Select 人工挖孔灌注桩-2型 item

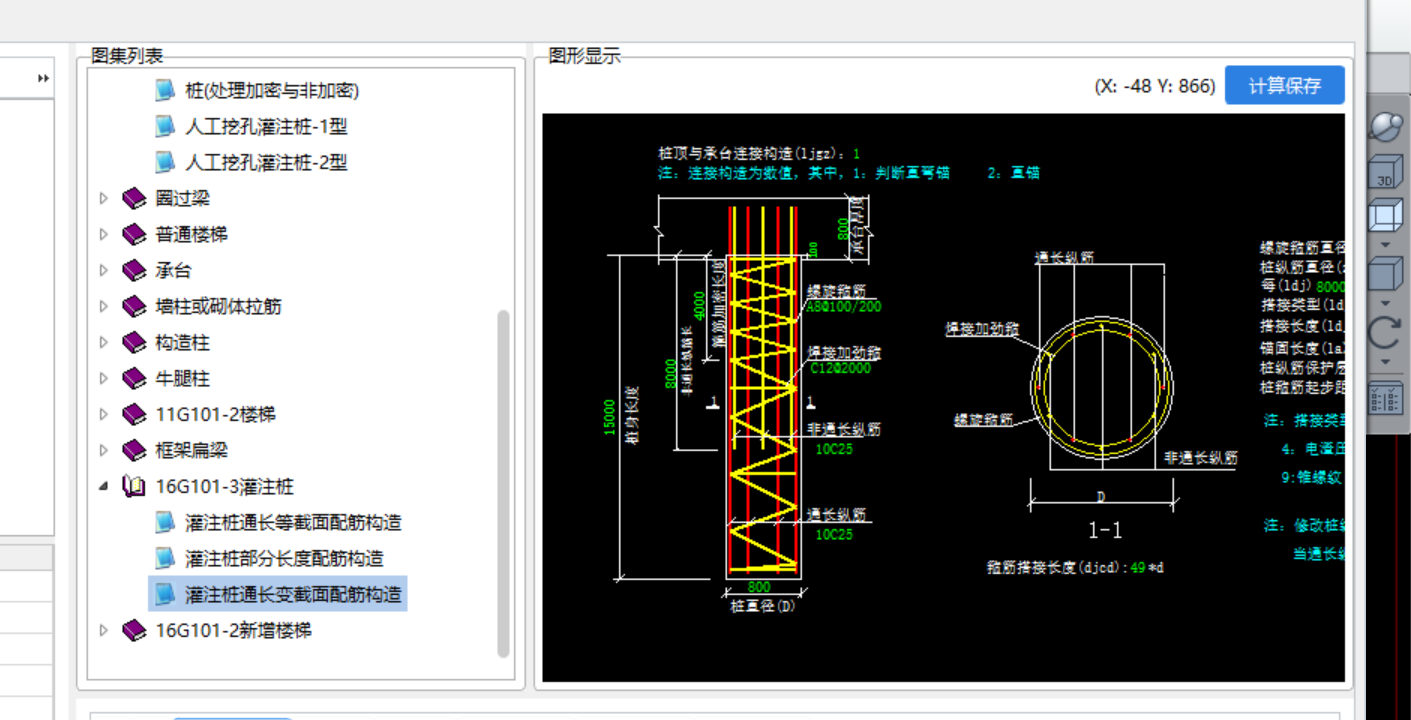pos(266,163)
